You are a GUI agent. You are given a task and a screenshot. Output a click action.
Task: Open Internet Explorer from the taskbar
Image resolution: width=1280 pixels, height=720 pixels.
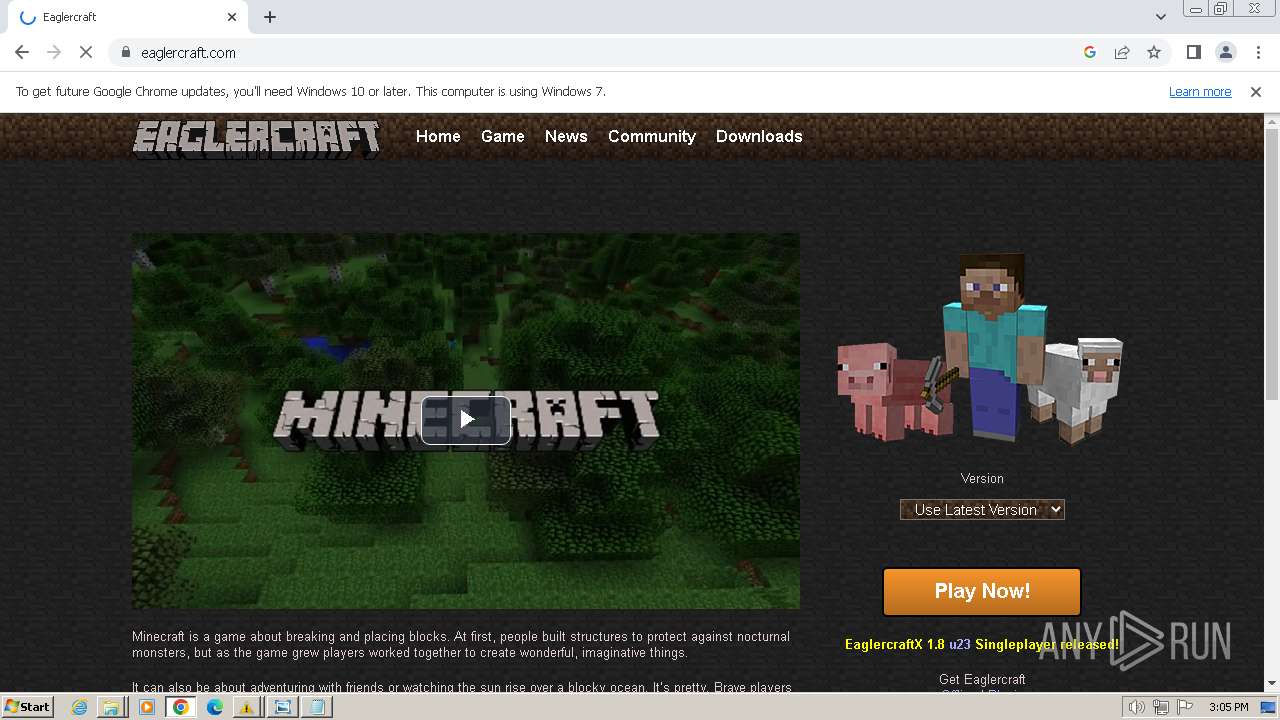(80, 707)
